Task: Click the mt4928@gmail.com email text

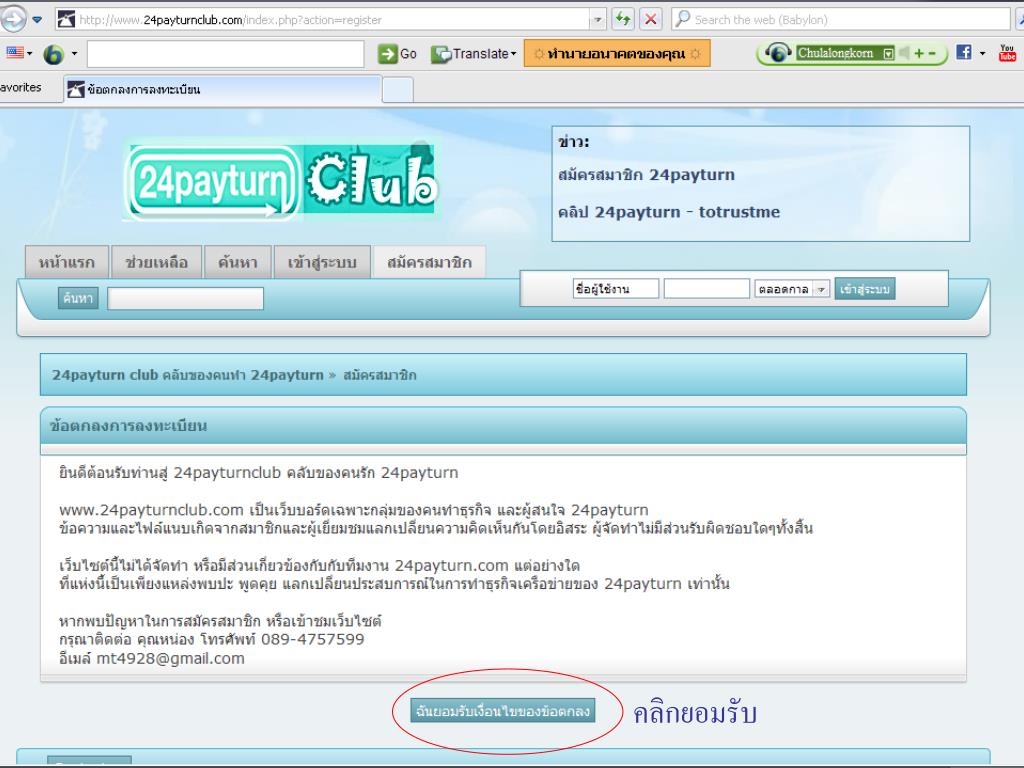Action: point(170,658)
